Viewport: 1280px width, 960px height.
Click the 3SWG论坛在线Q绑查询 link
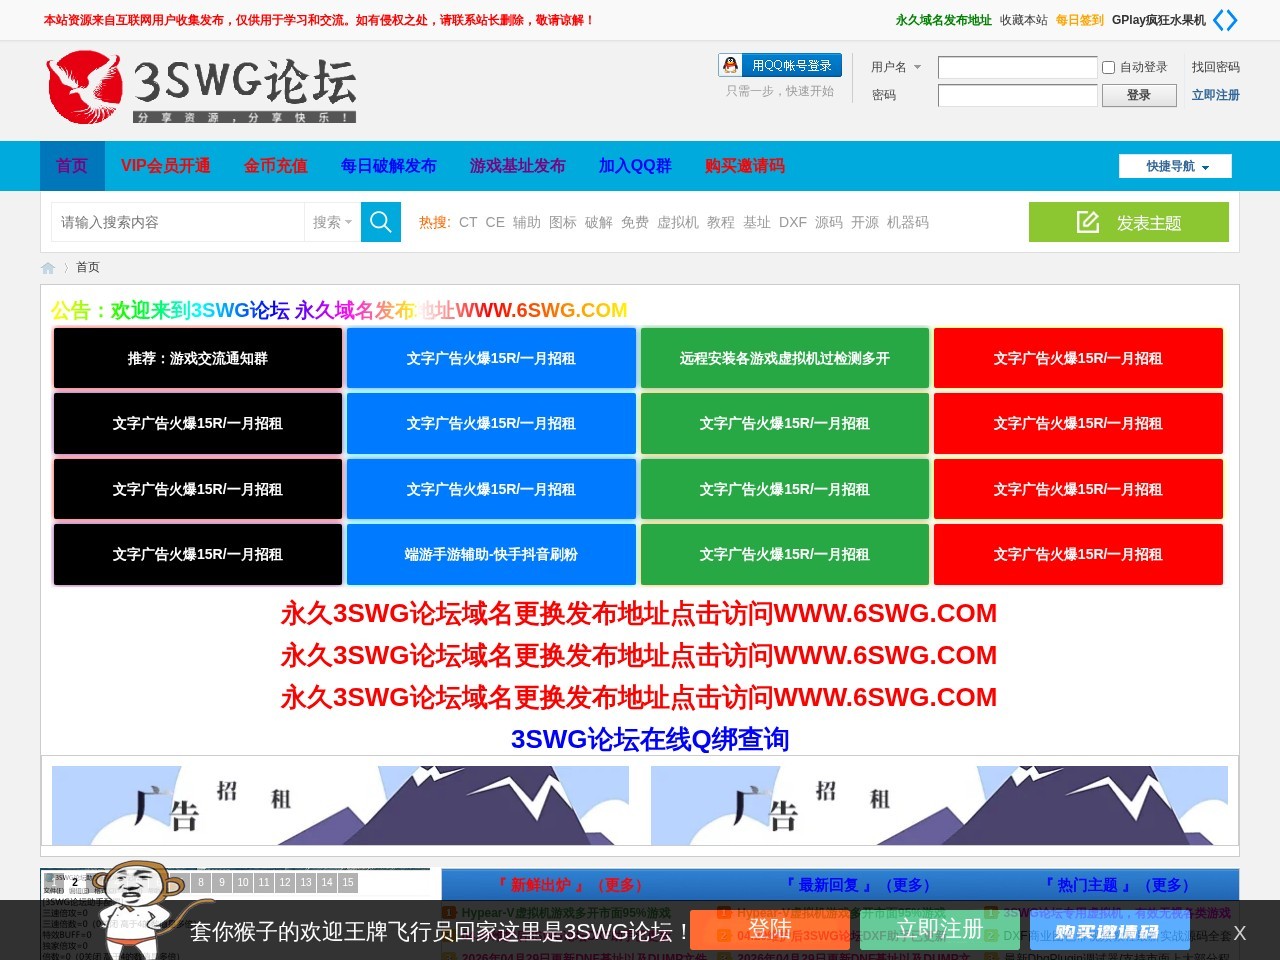click(x=650, y=739)
